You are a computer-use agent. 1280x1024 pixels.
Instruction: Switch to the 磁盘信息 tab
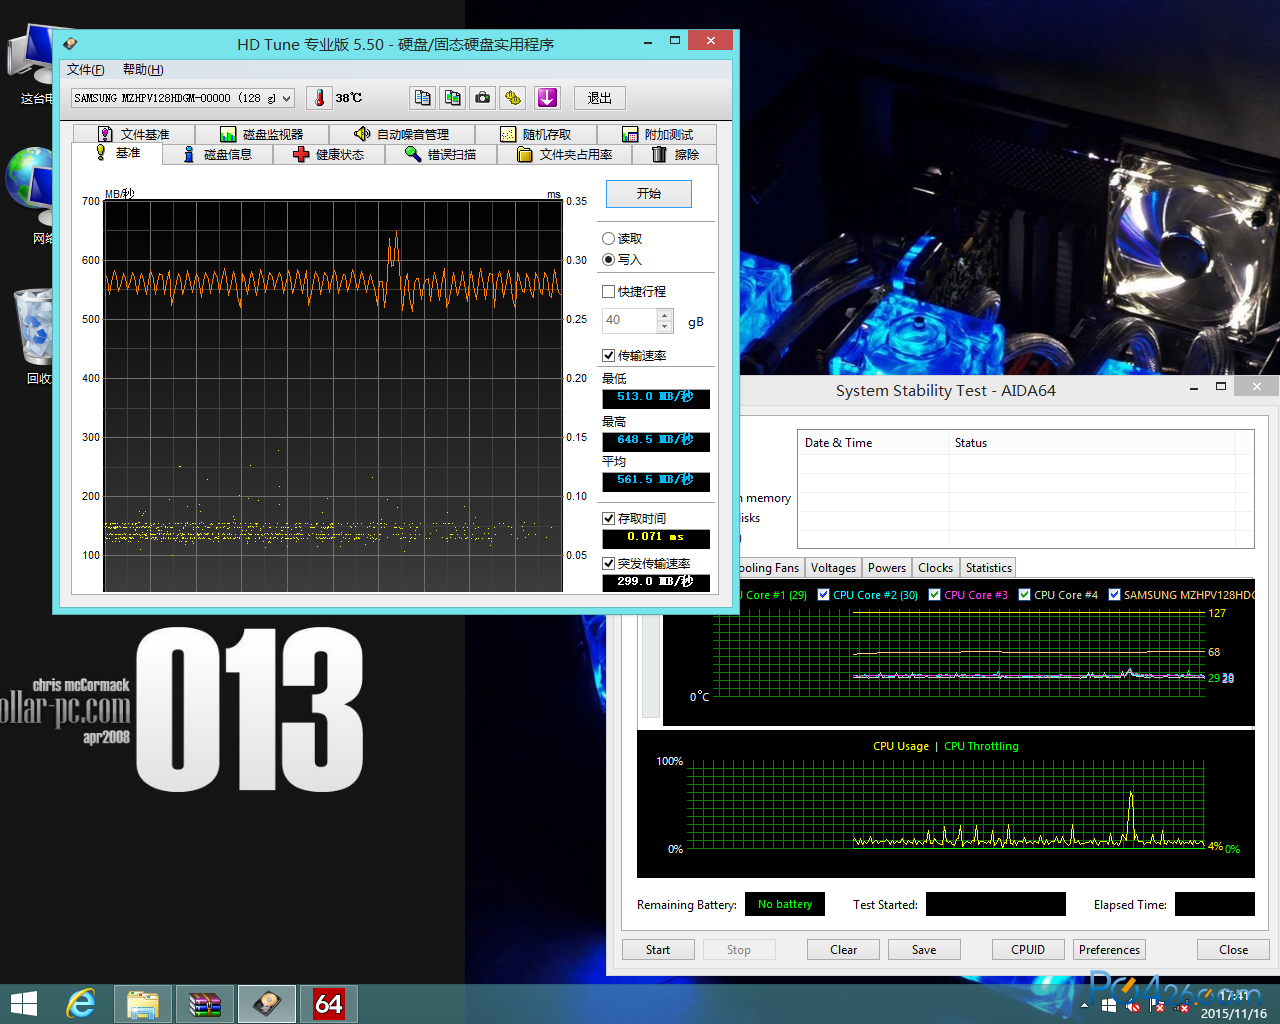coord(218,154)
